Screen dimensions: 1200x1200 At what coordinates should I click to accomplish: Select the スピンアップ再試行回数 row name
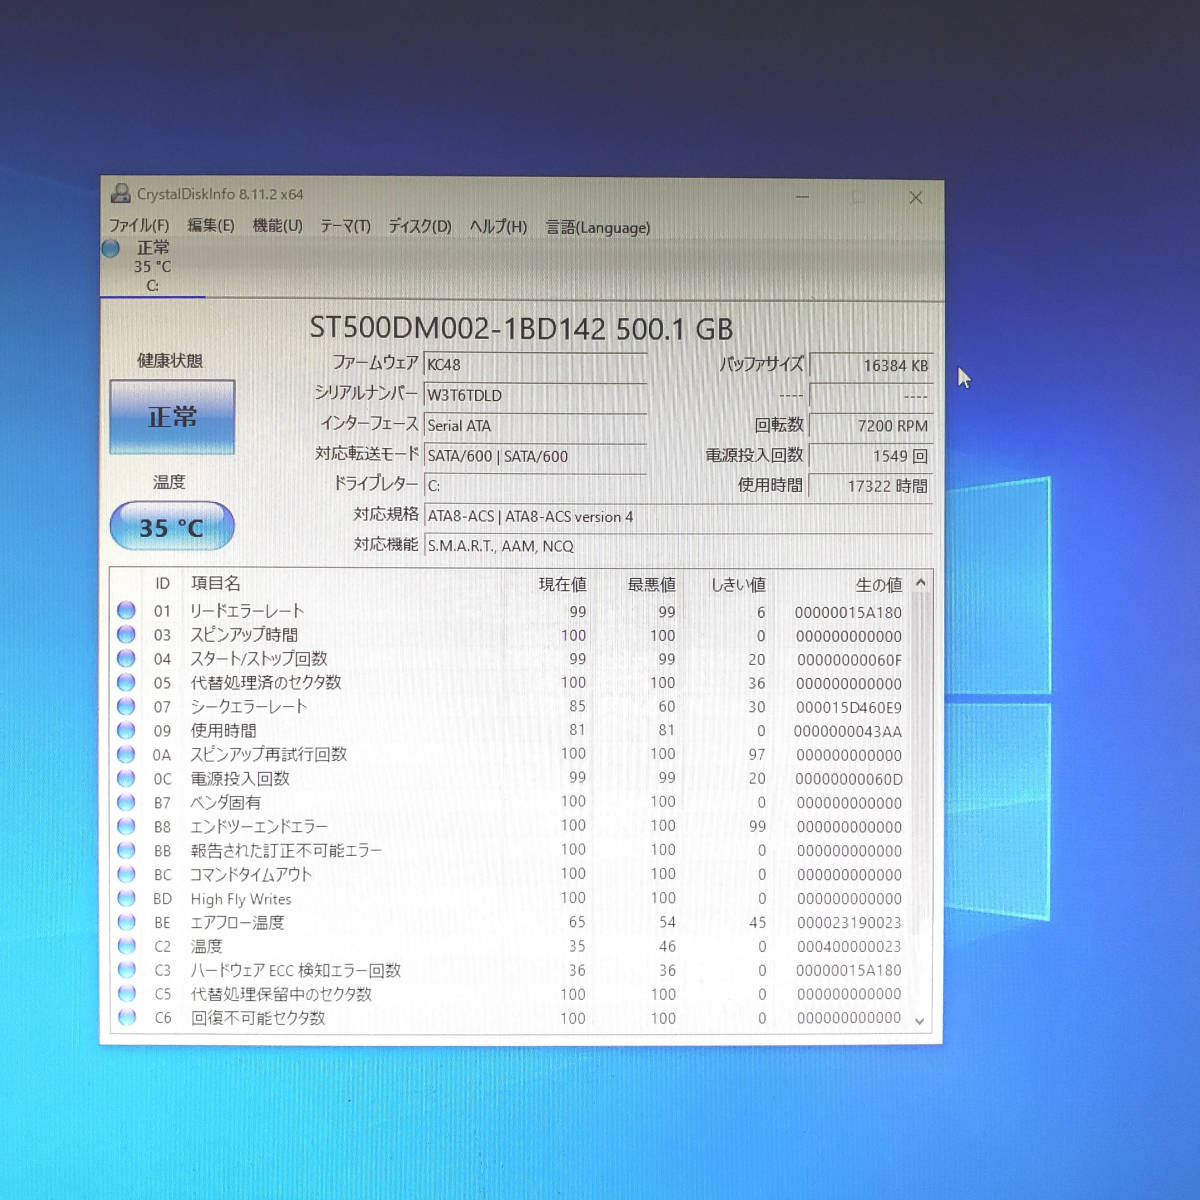(x=269, y=755)
